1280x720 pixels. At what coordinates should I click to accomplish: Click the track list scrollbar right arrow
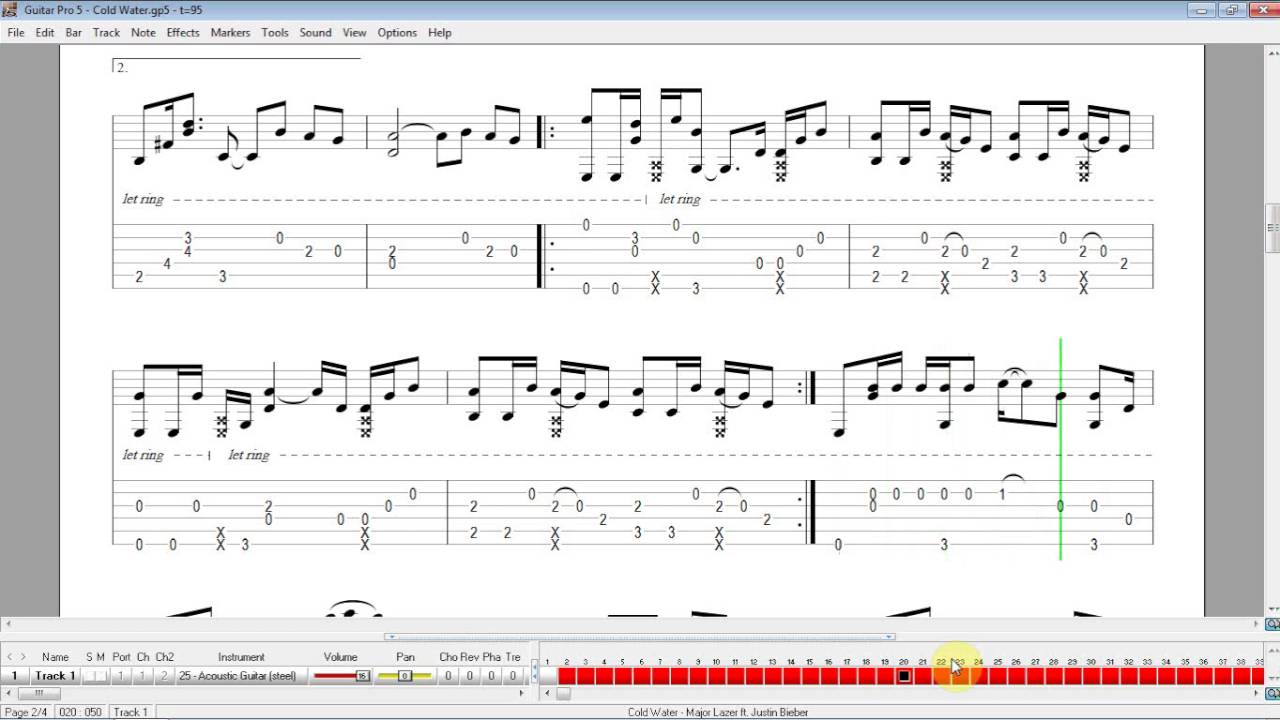coord(520,694)
